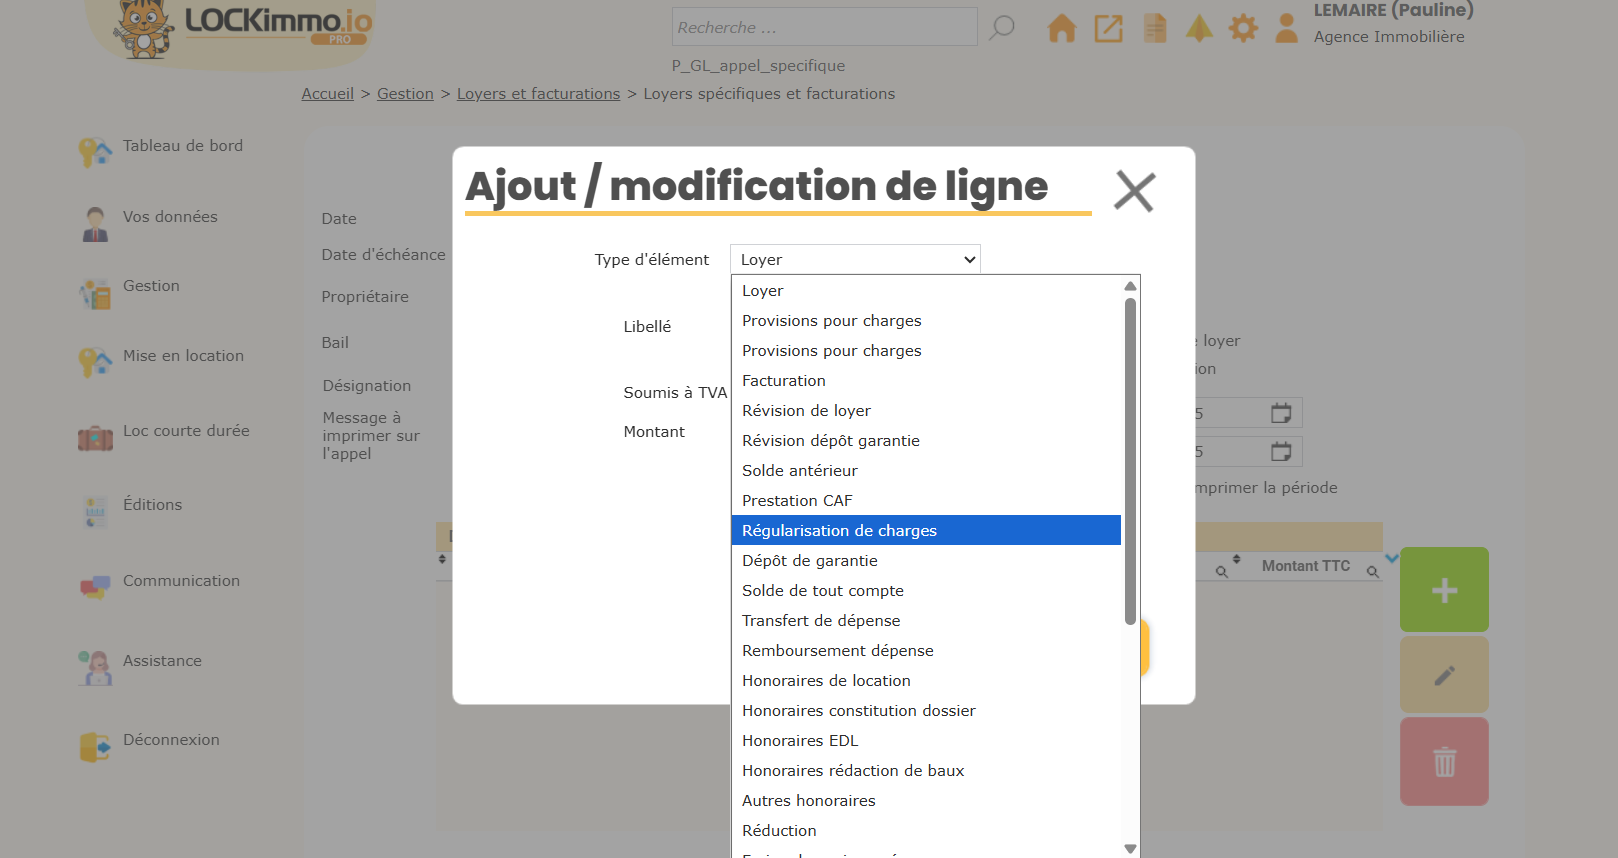Click the home icon in header
This screenshot has height=858, width=1618.
(x=1061, y=28)
